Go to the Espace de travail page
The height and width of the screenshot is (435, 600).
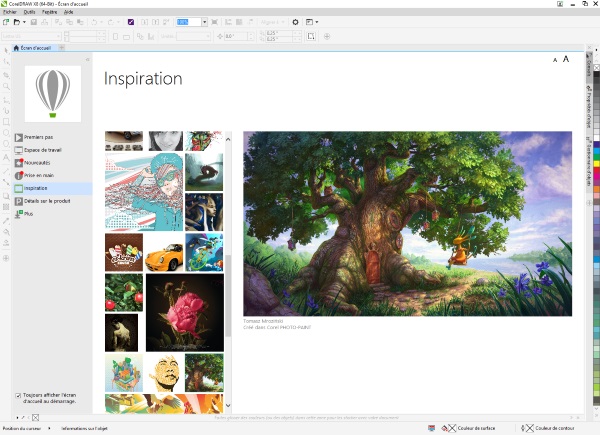[43, 150]
